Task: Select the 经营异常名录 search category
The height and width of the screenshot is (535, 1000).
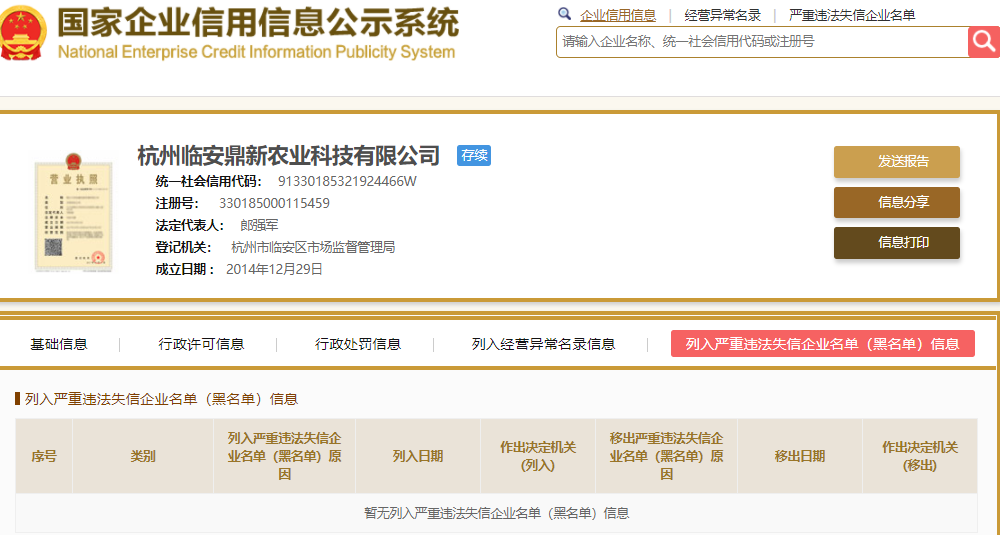Action: click(x=723, y=15)
